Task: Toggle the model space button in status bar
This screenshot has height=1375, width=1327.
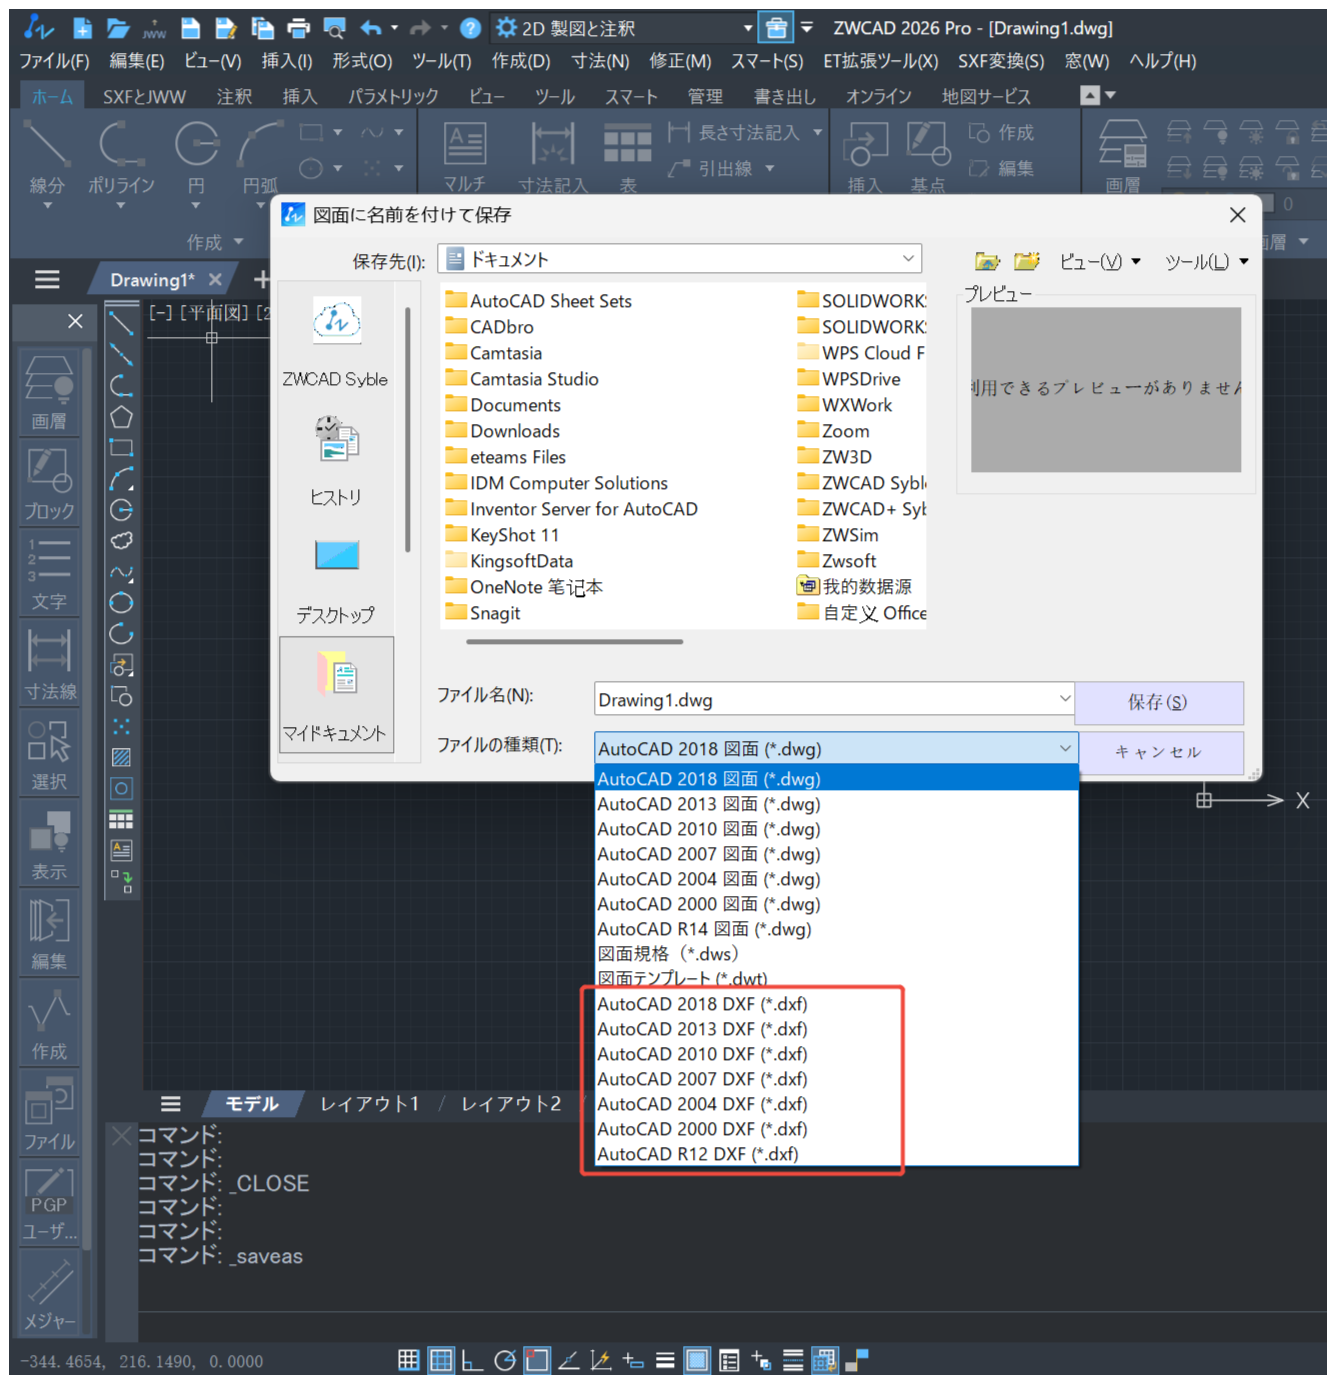Action: tap(697, 1360)
